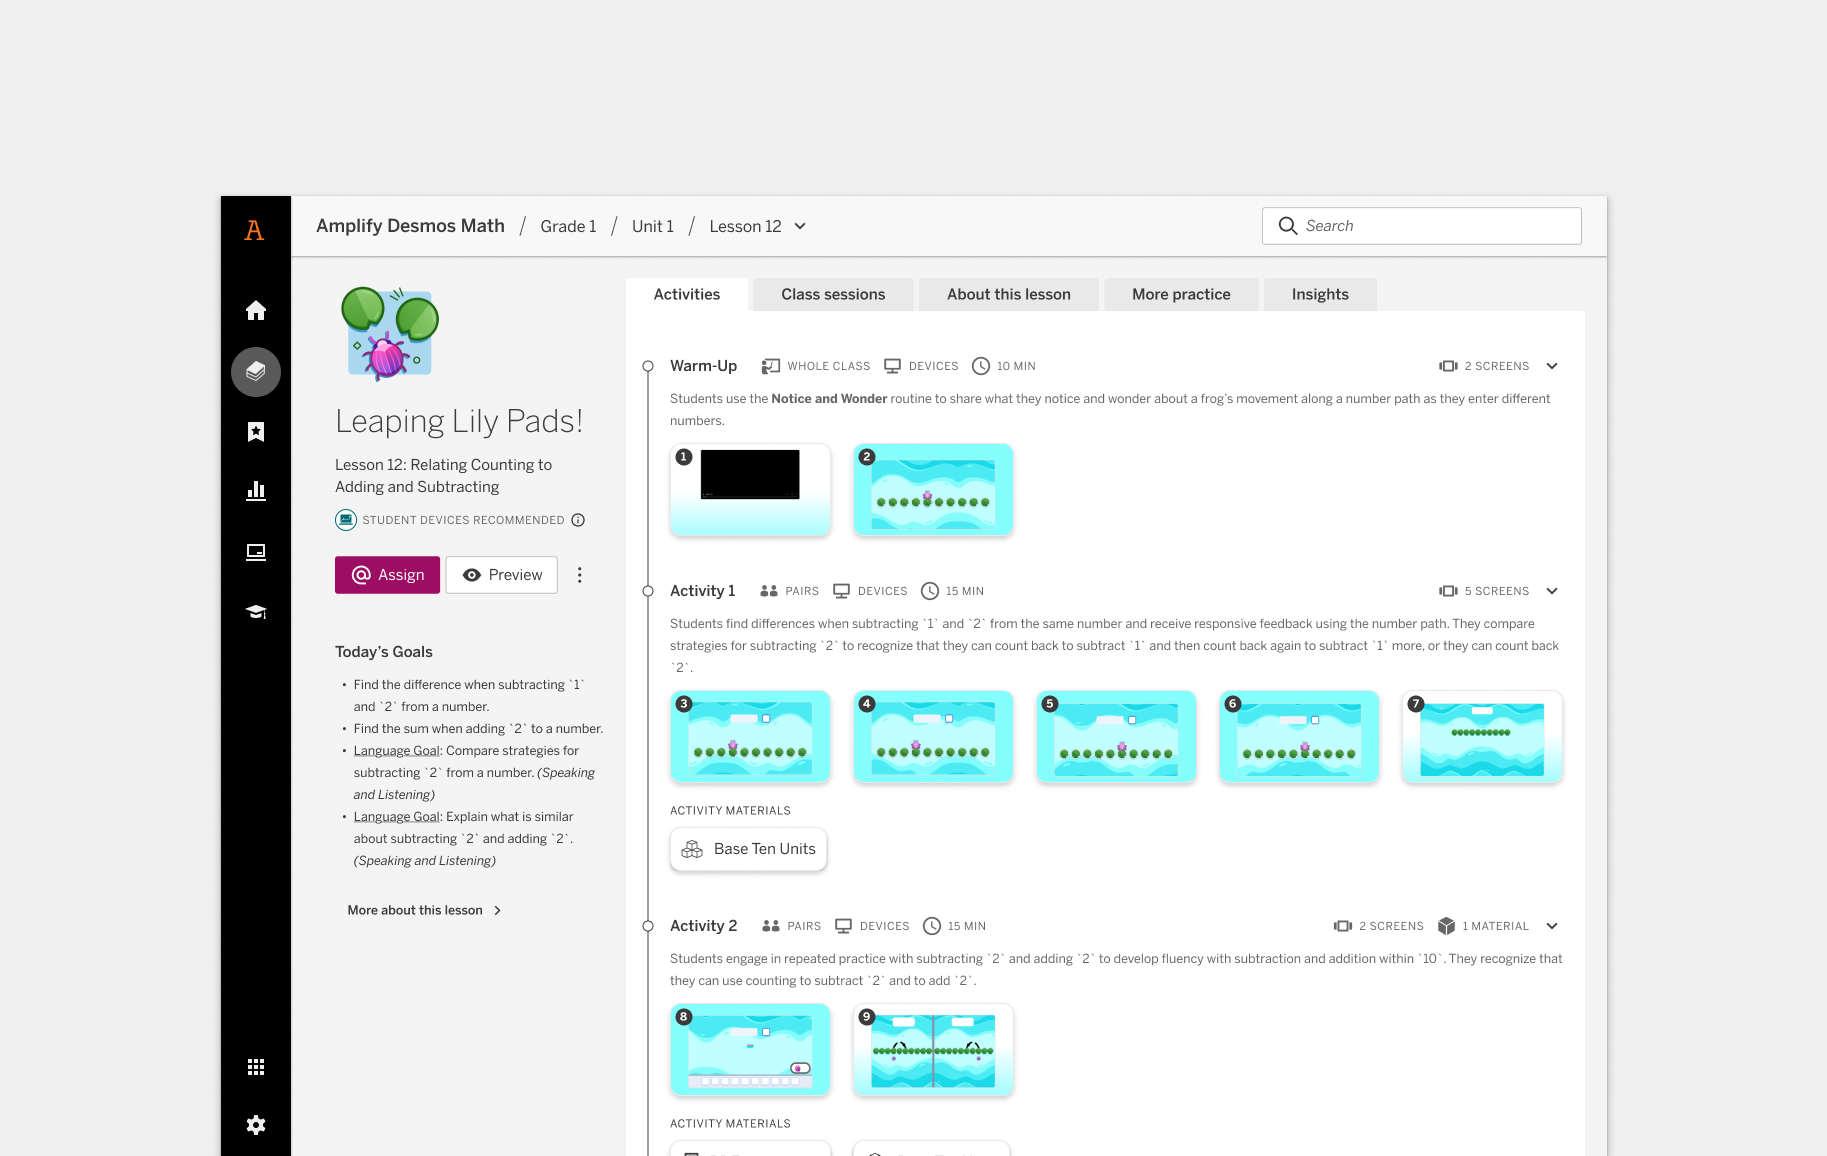Click the Leaping Lily Pads! title
This screenshot has width=1827, height=1156.
(459, 421)
